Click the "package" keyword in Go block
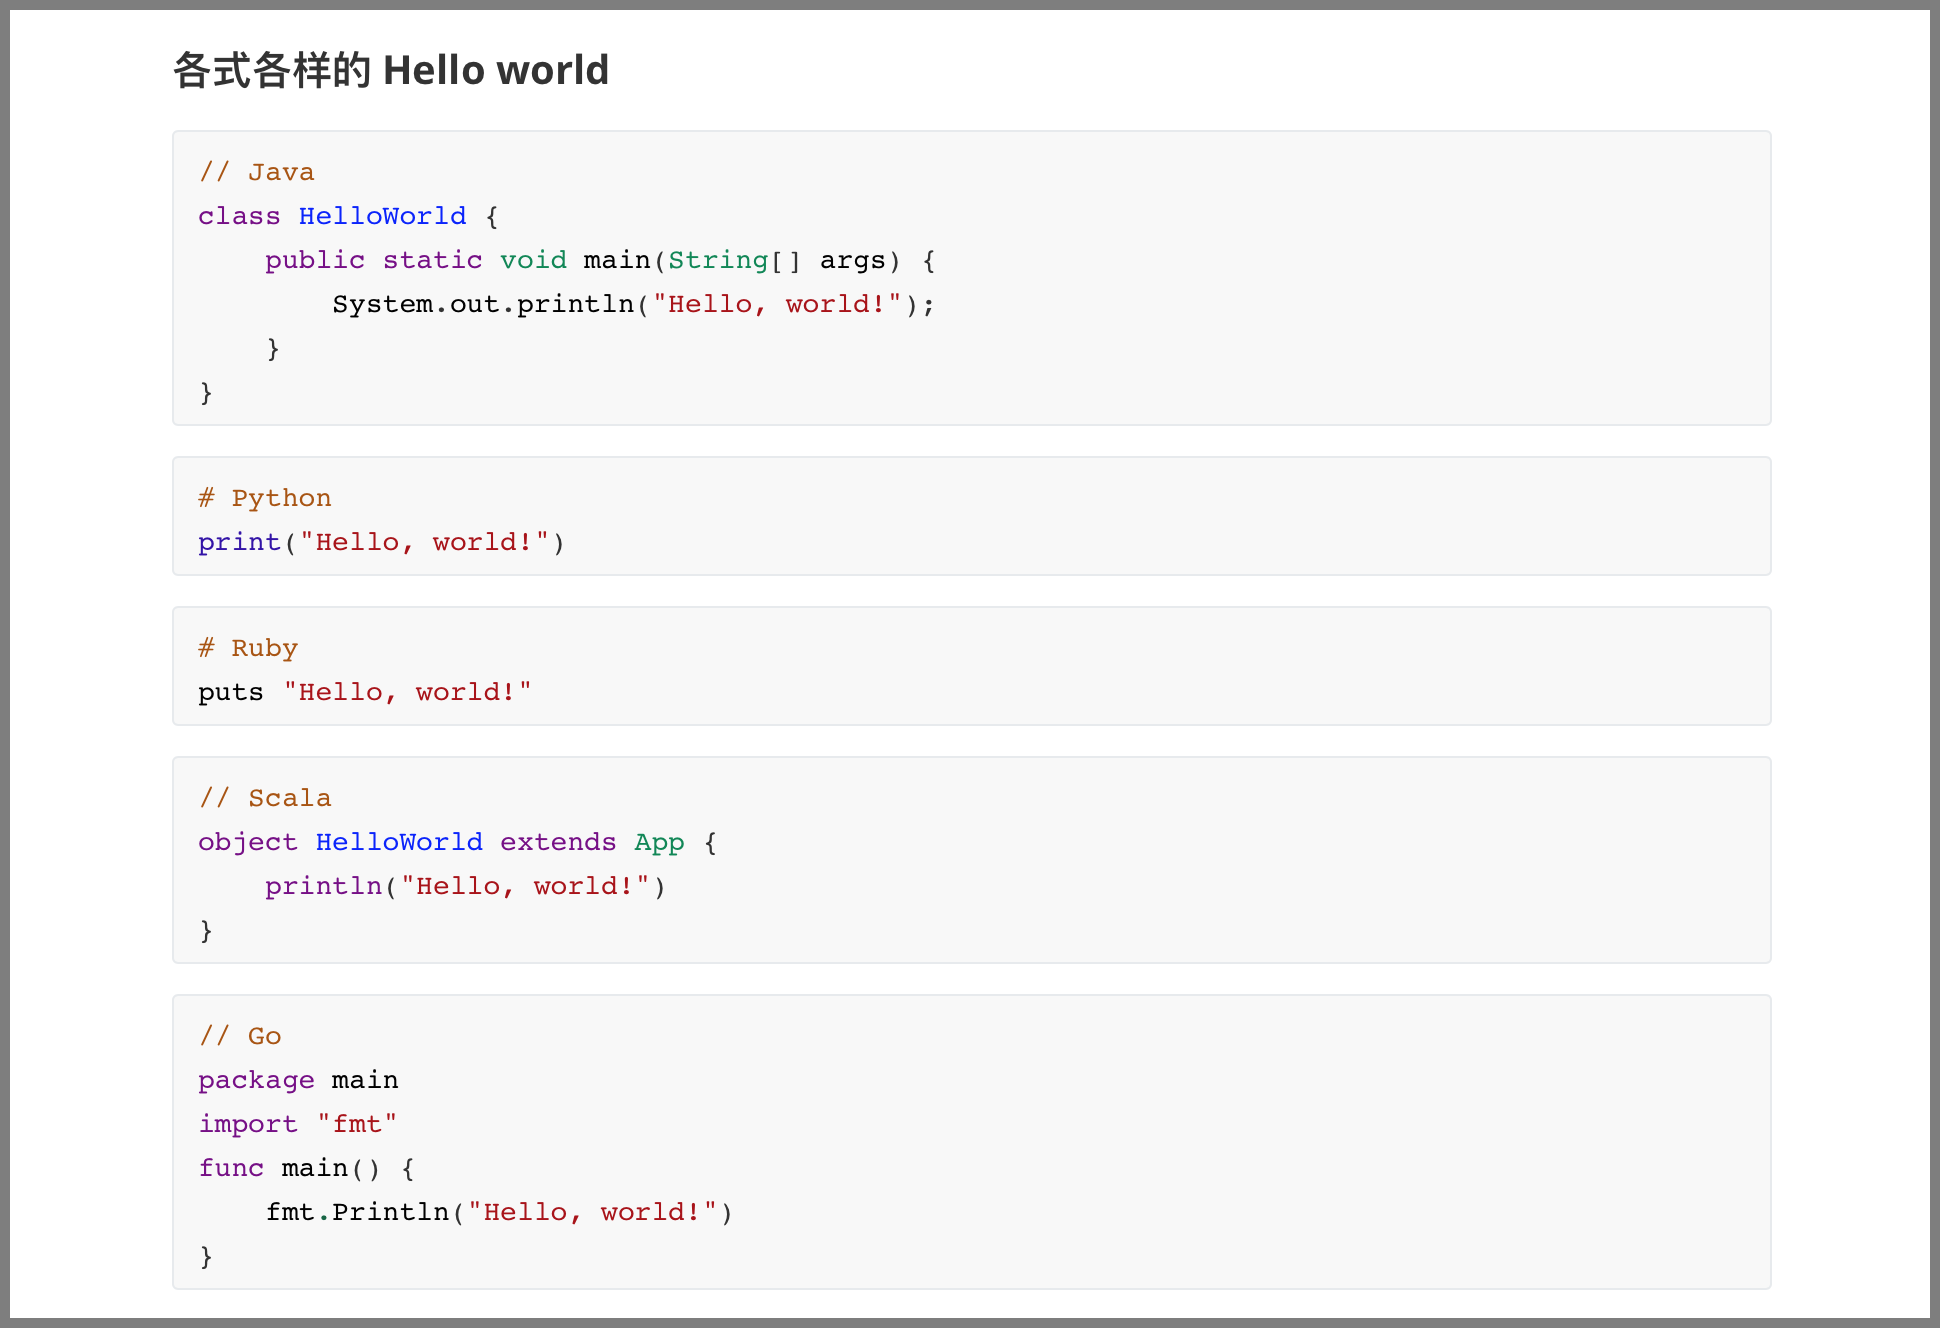1940x1328 pixels. tap(256, 1080)
